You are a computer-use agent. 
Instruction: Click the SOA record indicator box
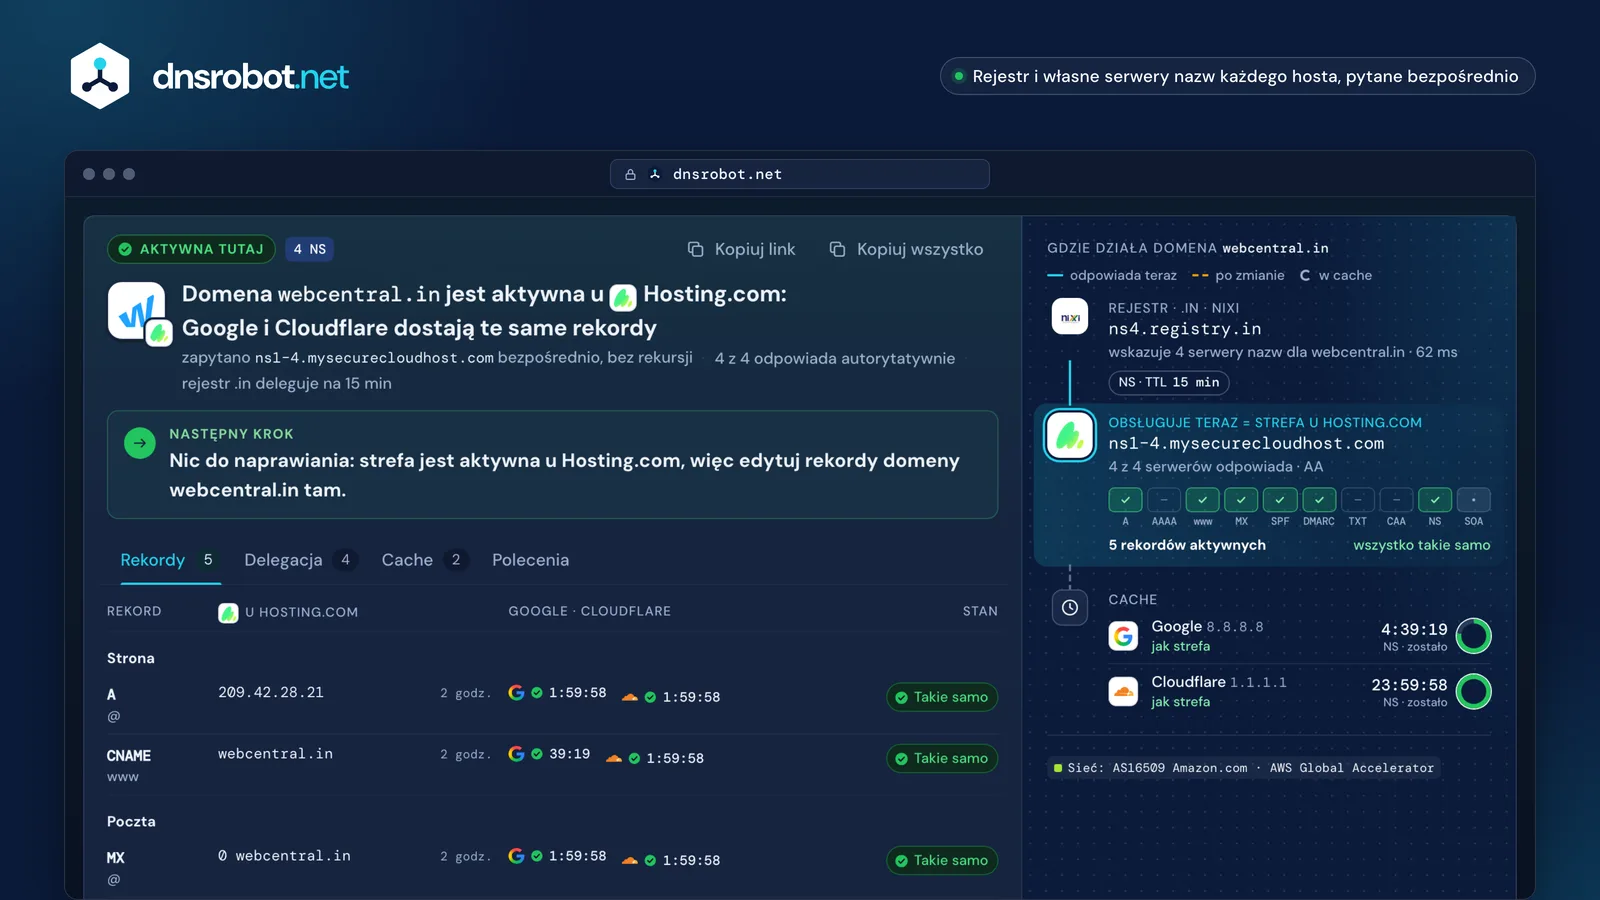[1474, 499]
